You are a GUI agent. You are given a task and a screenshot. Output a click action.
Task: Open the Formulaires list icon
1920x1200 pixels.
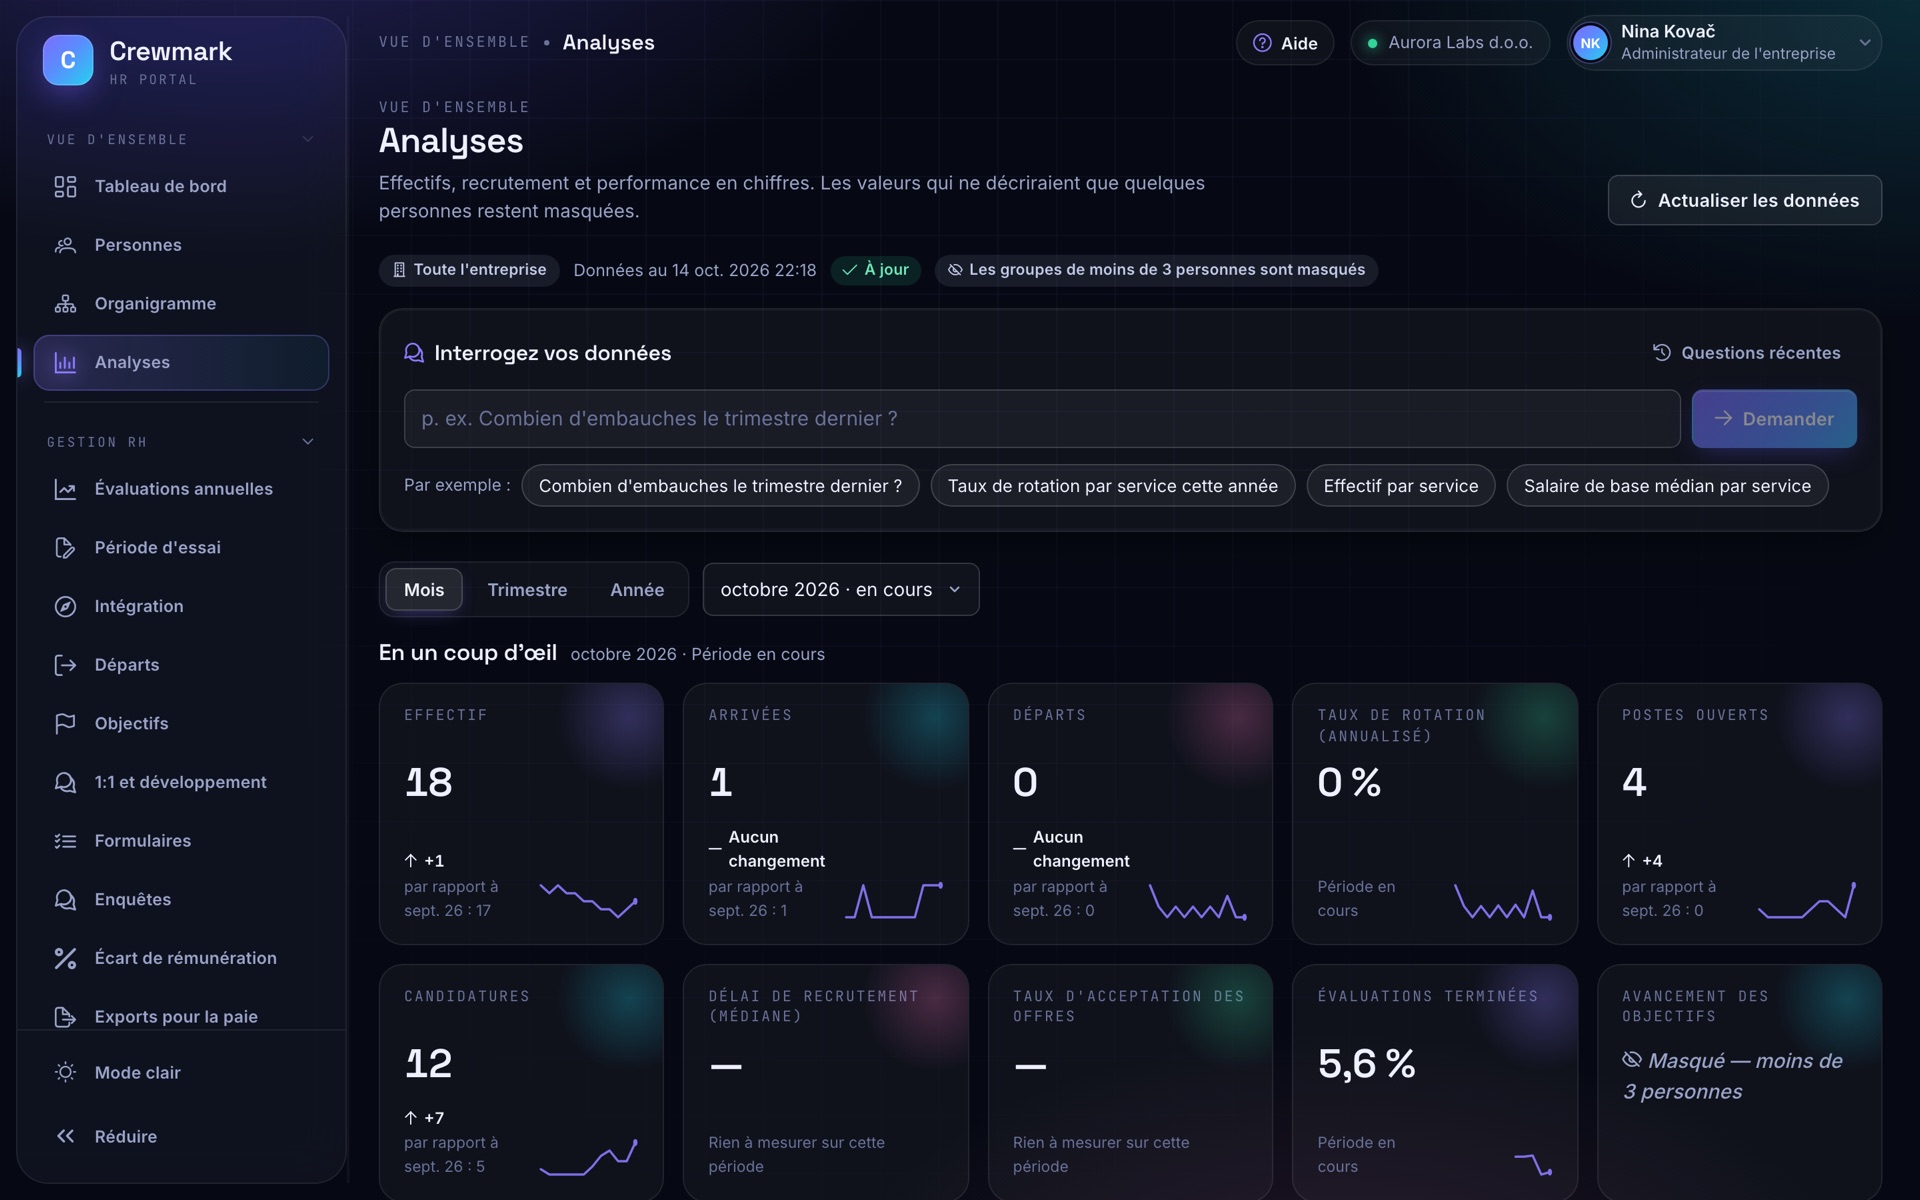click(65, 841)
